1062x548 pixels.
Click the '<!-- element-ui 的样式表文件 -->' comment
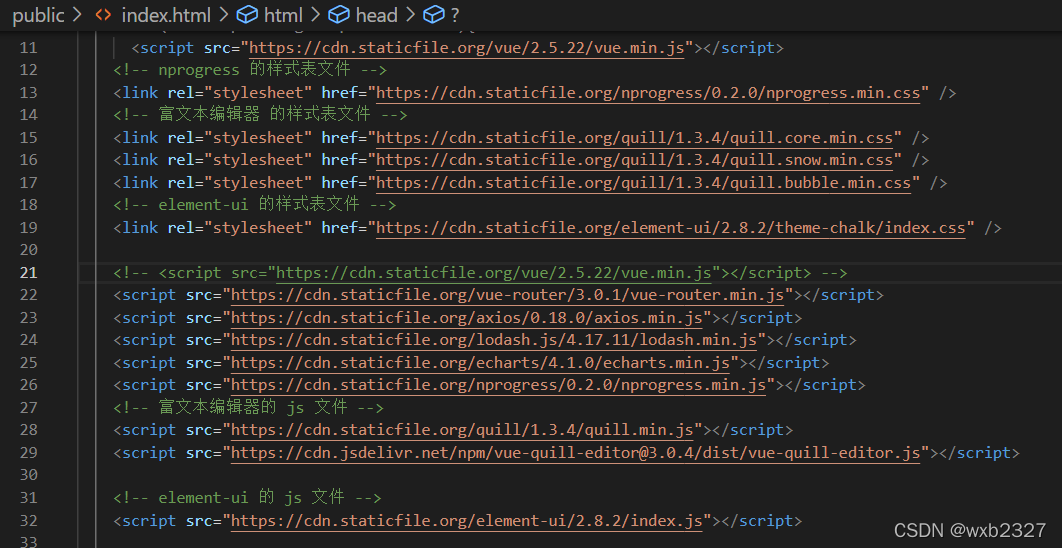click(255, 205)
